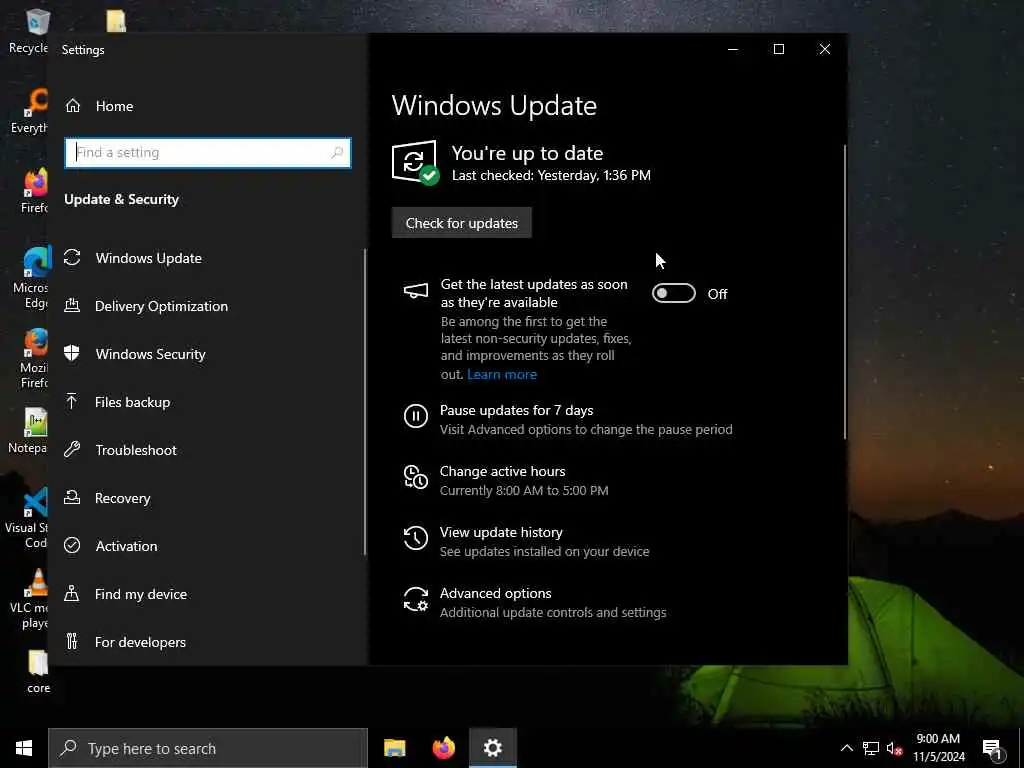Open File Explorer from the taskbar
This screenshot has height=768, width=1024.
click(394, 748)
